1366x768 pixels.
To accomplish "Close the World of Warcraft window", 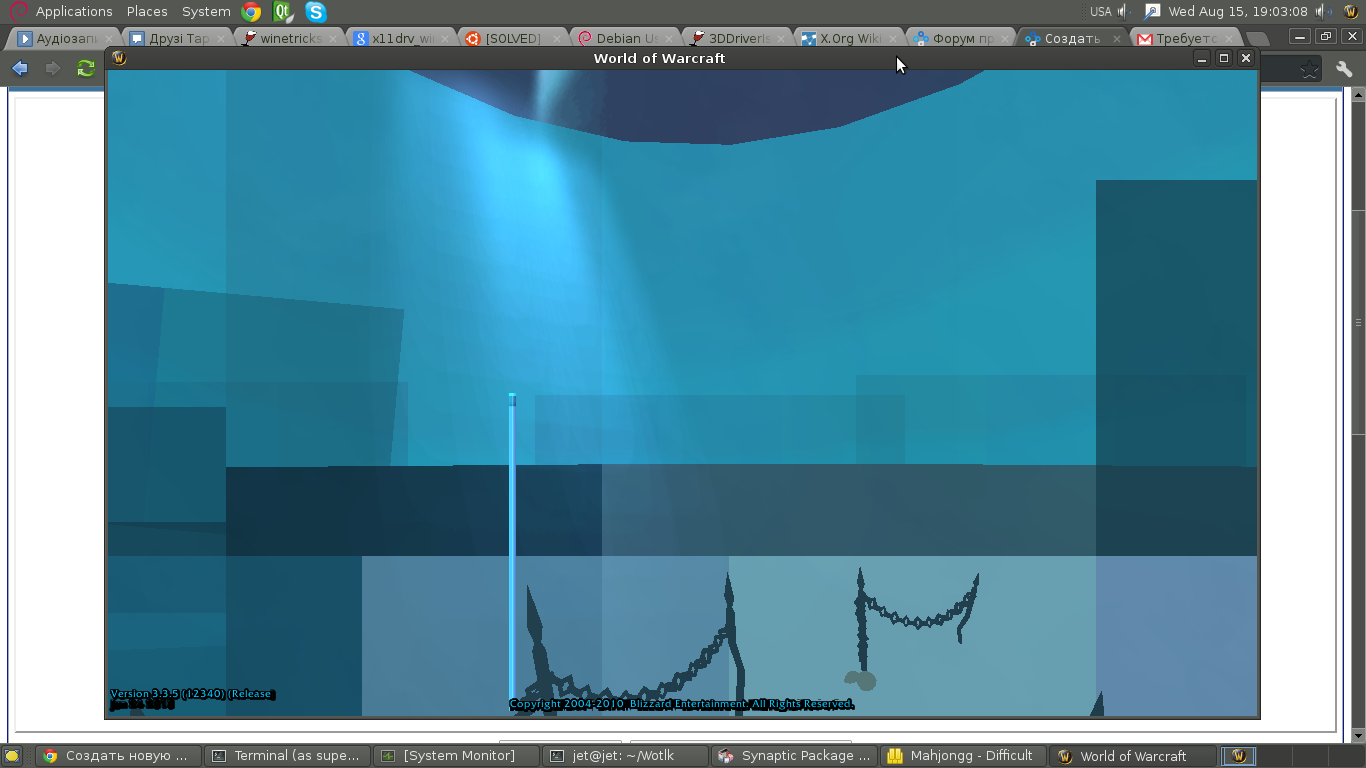I will coord(1245,58).
